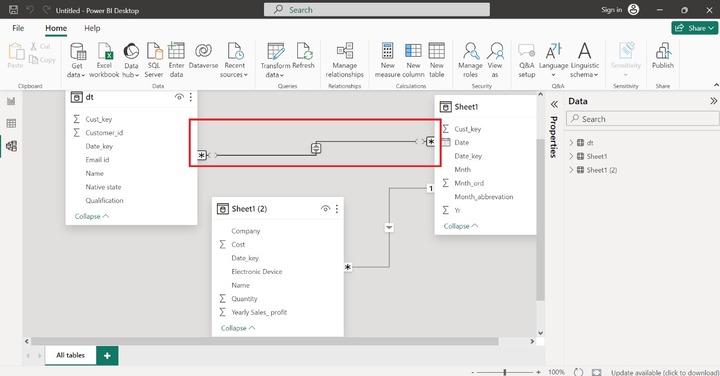Select the Home ribbon tab
Screen dimensions: 720x376
[x=56, y=28]
